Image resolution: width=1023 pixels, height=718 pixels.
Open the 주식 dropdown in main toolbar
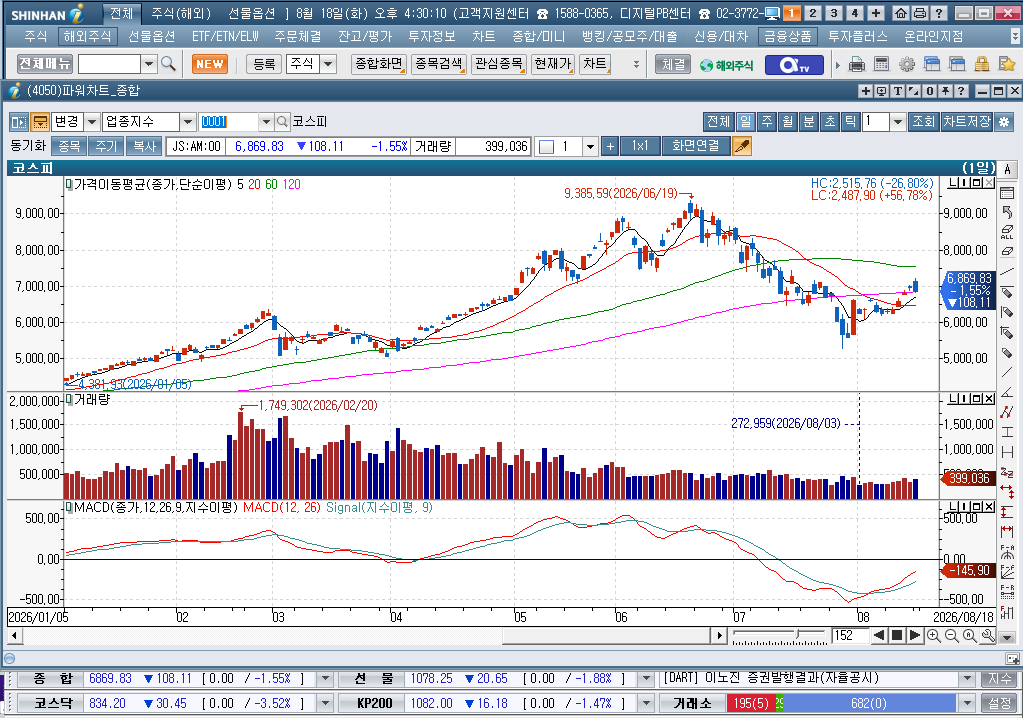click(328, 64)
